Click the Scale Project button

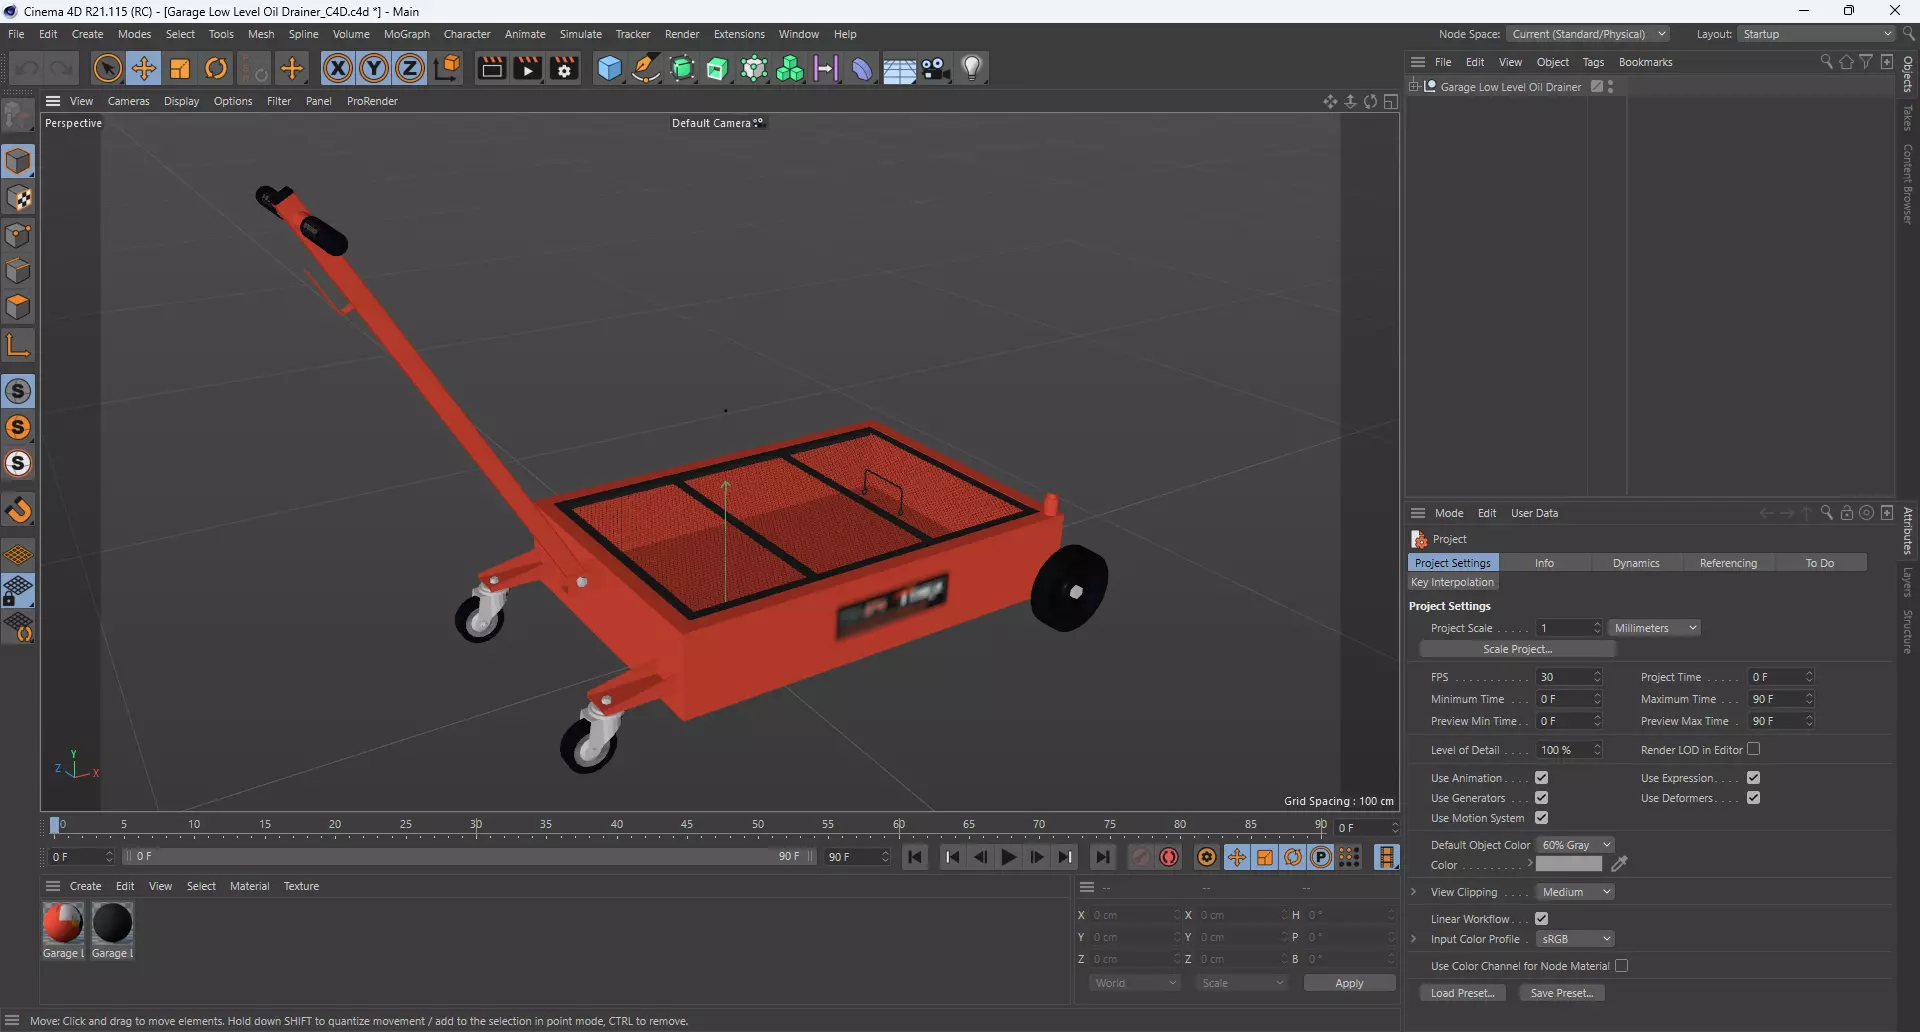[1517, 649]
